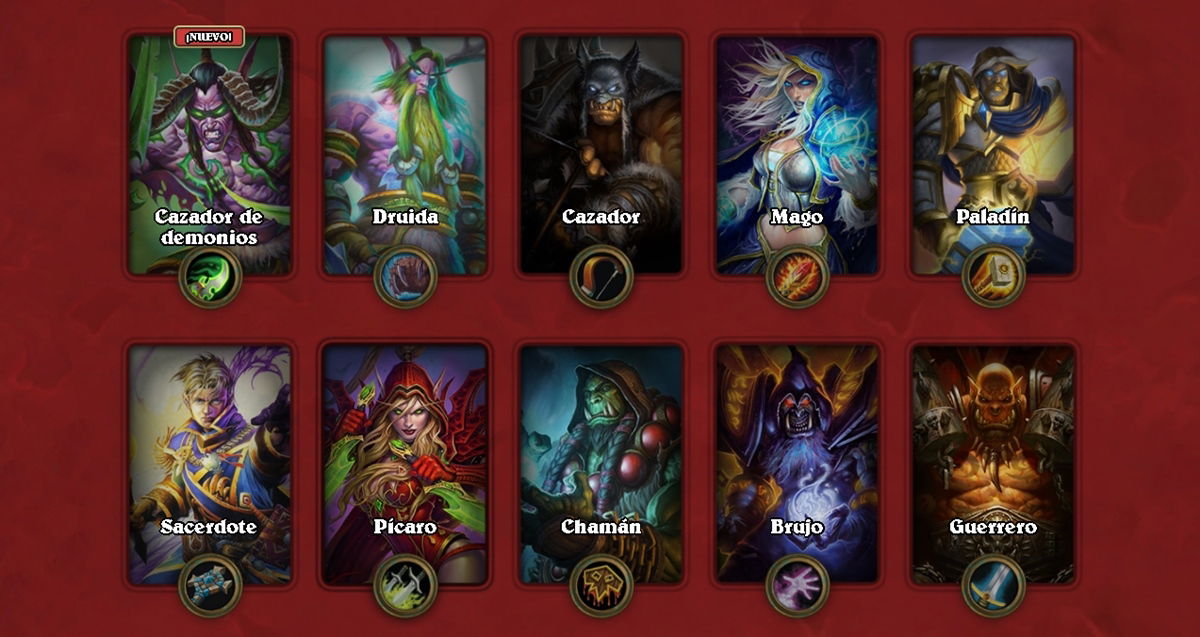The image size is (1200, 637).
Task: Select the Pícaro daggers hero power icon
Action: coord(405,586)
